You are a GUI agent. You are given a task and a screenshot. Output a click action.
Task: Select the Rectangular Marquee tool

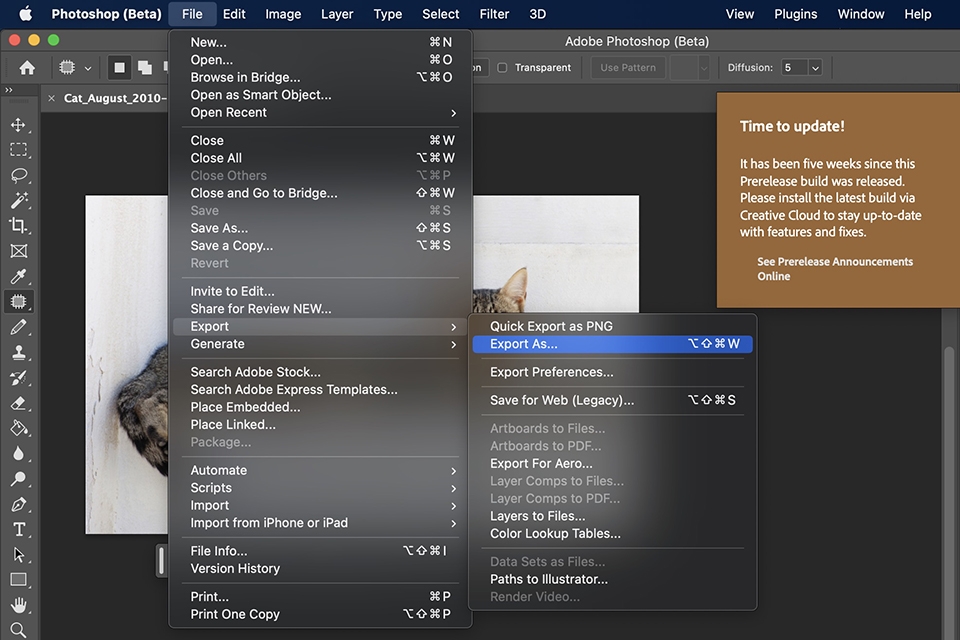18,150
